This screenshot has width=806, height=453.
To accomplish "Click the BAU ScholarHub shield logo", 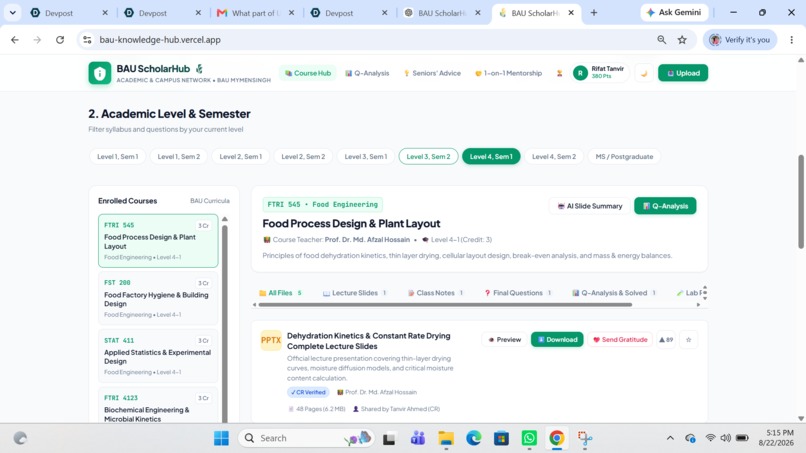I will click(100, 73).
